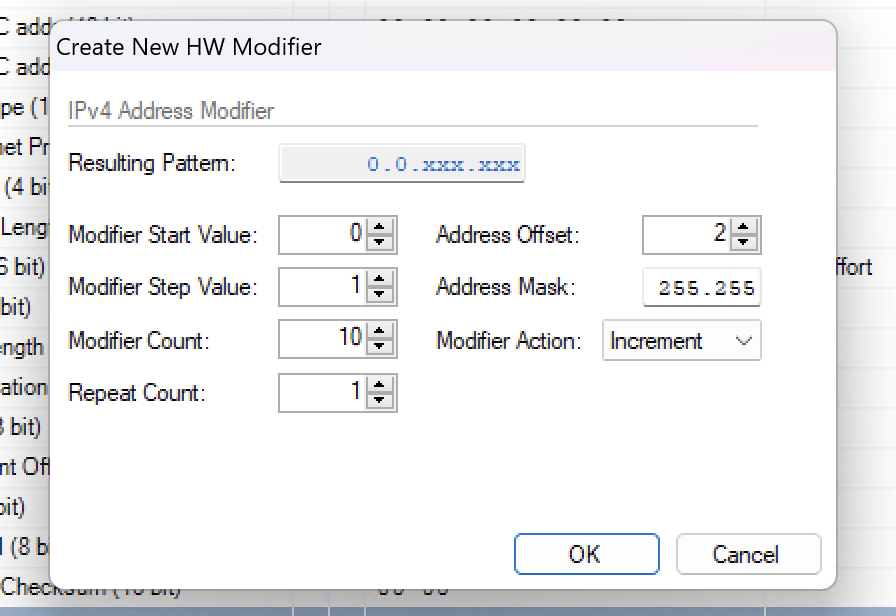Click the Modifier Step Value text box
This screenshot has width=896, height=616.
point(322,287)
